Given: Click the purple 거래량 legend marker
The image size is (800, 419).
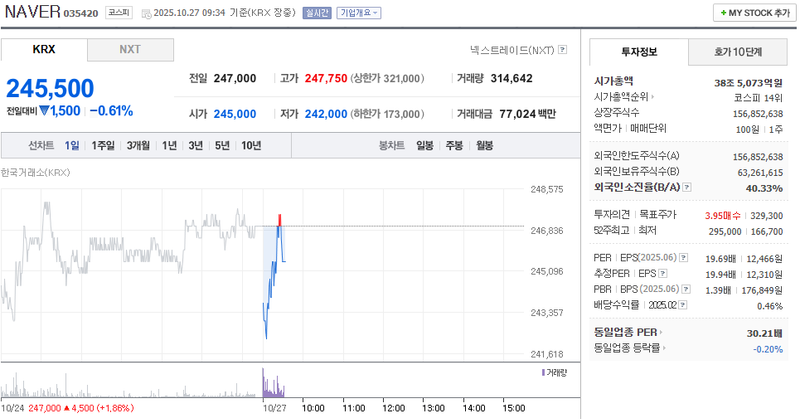Looking at the screenshot, I should (543, 373).
